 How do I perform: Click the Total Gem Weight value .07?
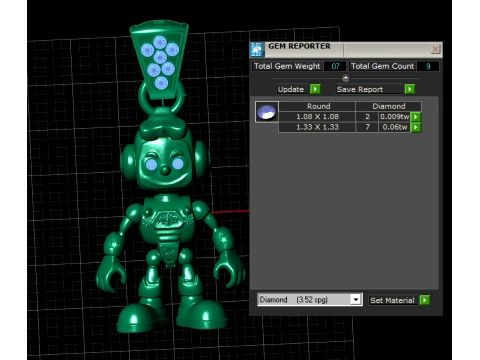tap(335, 66)
